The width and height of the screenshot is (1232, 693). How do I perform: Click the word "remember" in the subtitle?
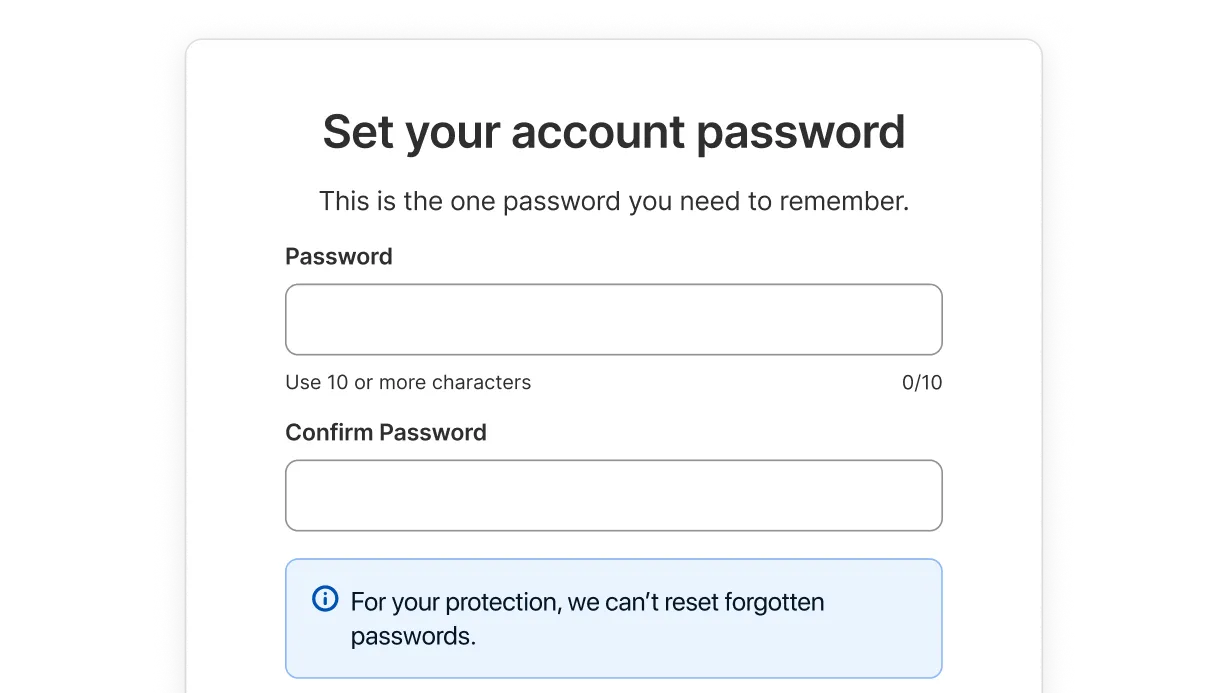pos(844,202)
